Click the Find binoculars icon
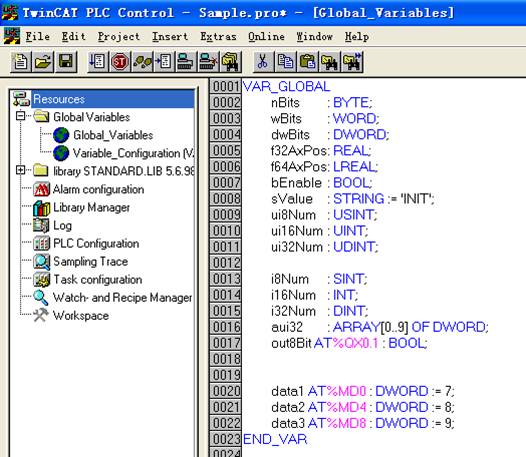This screenshot has height=457, width=526. point(330,62)
